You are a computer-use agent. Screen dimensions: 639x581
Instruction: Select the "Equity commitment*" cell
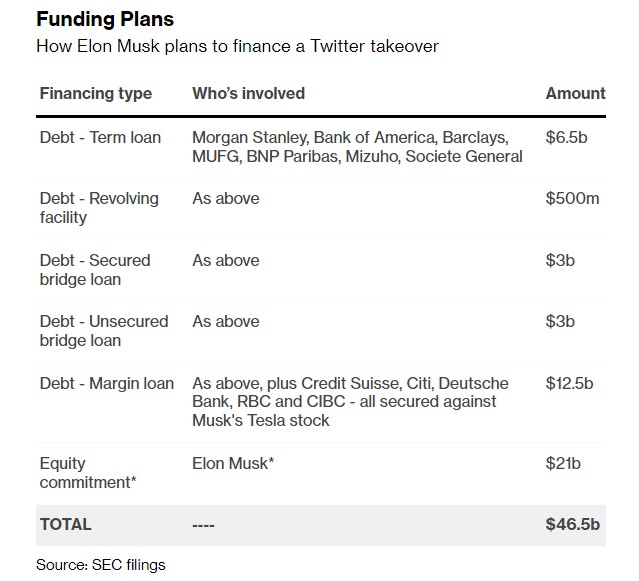click(x=88, y=473)
